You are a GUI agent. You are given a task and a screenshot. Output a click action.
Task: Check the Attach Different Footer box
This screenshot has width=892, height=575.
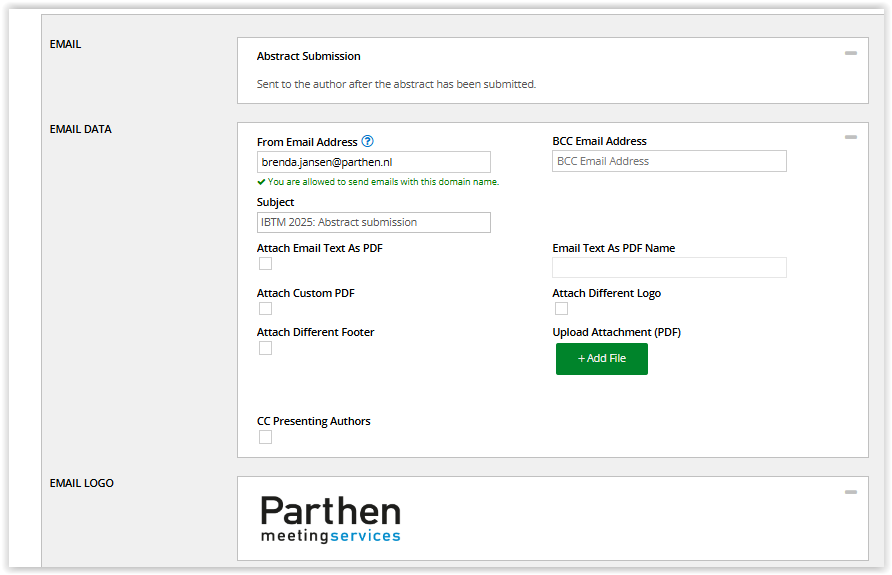(x=265, y=348)
